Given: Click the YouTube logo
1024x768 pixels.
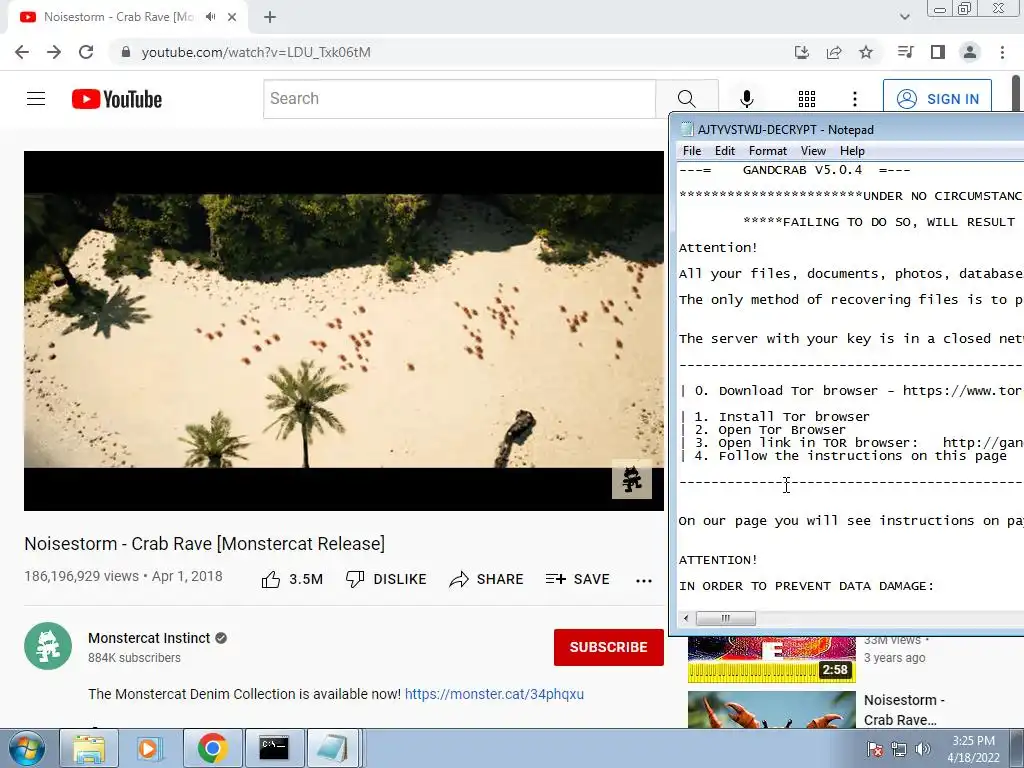Looking at the screenshot, I should [x=117, y=99].
